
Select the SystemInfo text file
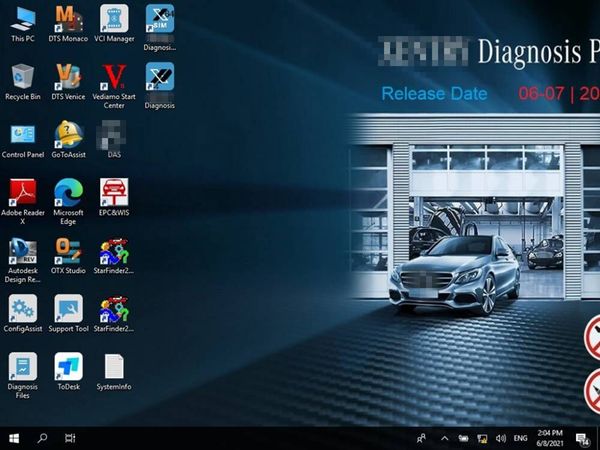pyautogui.click(x=114, y=372)
